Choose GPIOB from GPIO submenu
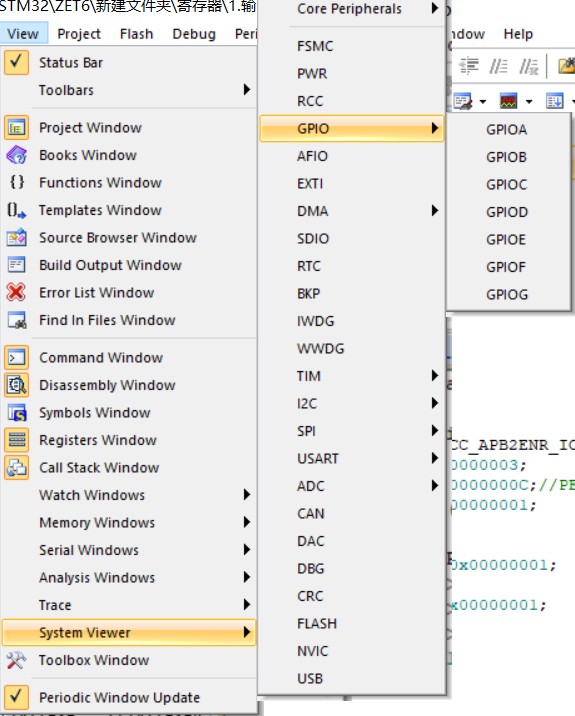Image resolution: width=575 pixels, height=716 pixels. point(507,157)
